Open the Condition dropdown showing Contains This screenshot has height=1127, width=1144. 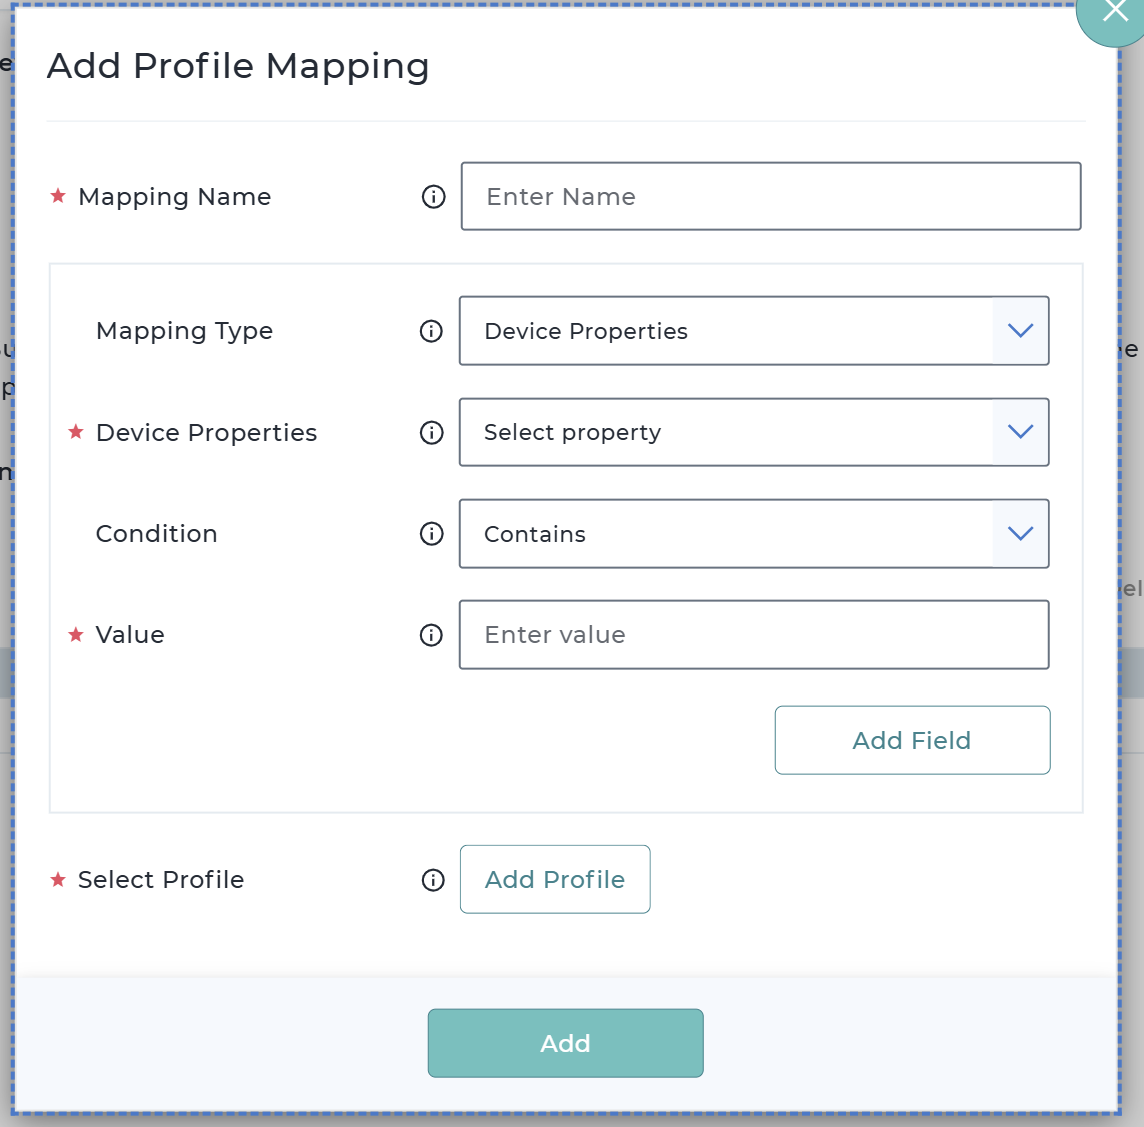(726, 534)
